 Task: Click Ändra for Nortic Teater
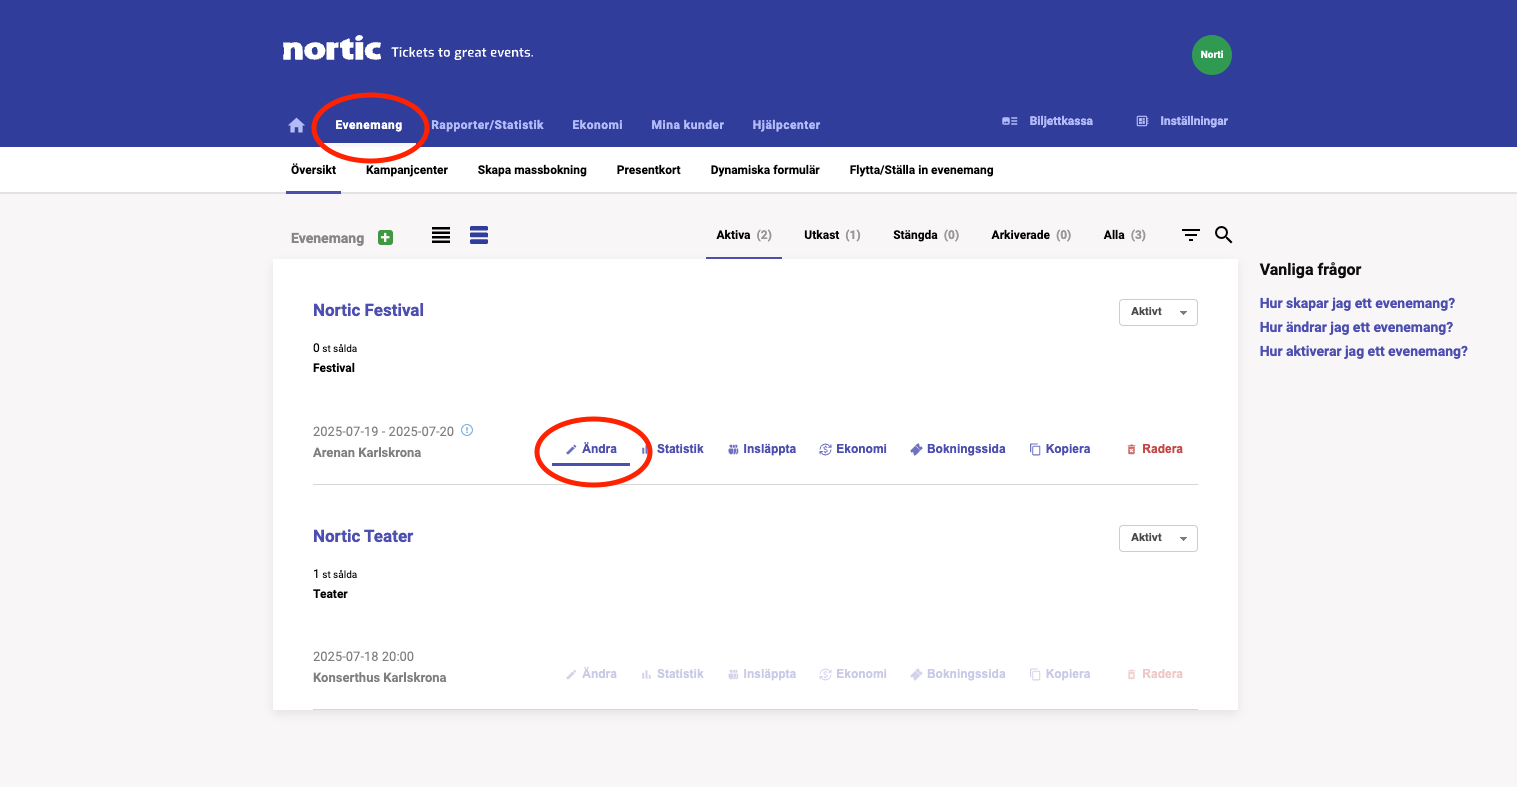click(x=591, y=674)
